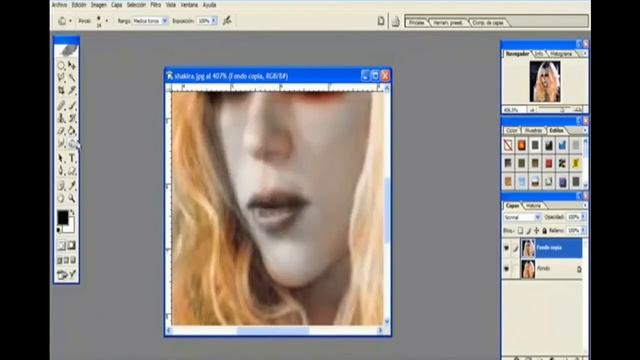Open the Exposición slider arrow

tap(214, 21)
